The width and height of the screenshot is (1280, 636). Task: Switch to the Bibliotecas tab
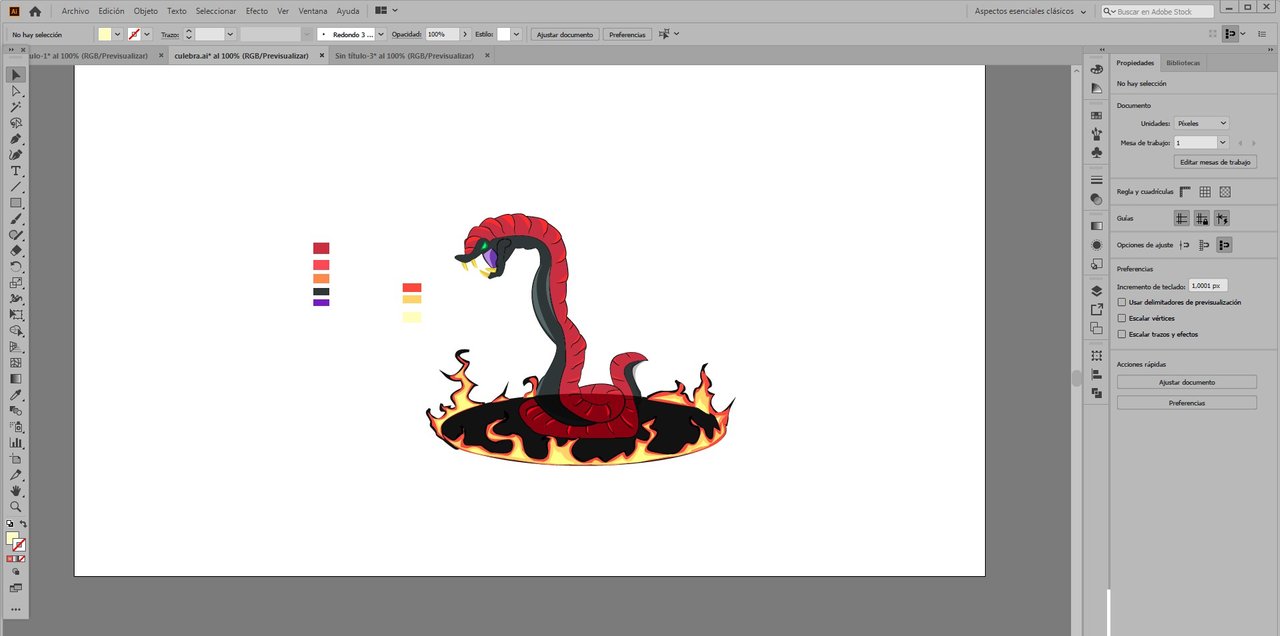1185,62
